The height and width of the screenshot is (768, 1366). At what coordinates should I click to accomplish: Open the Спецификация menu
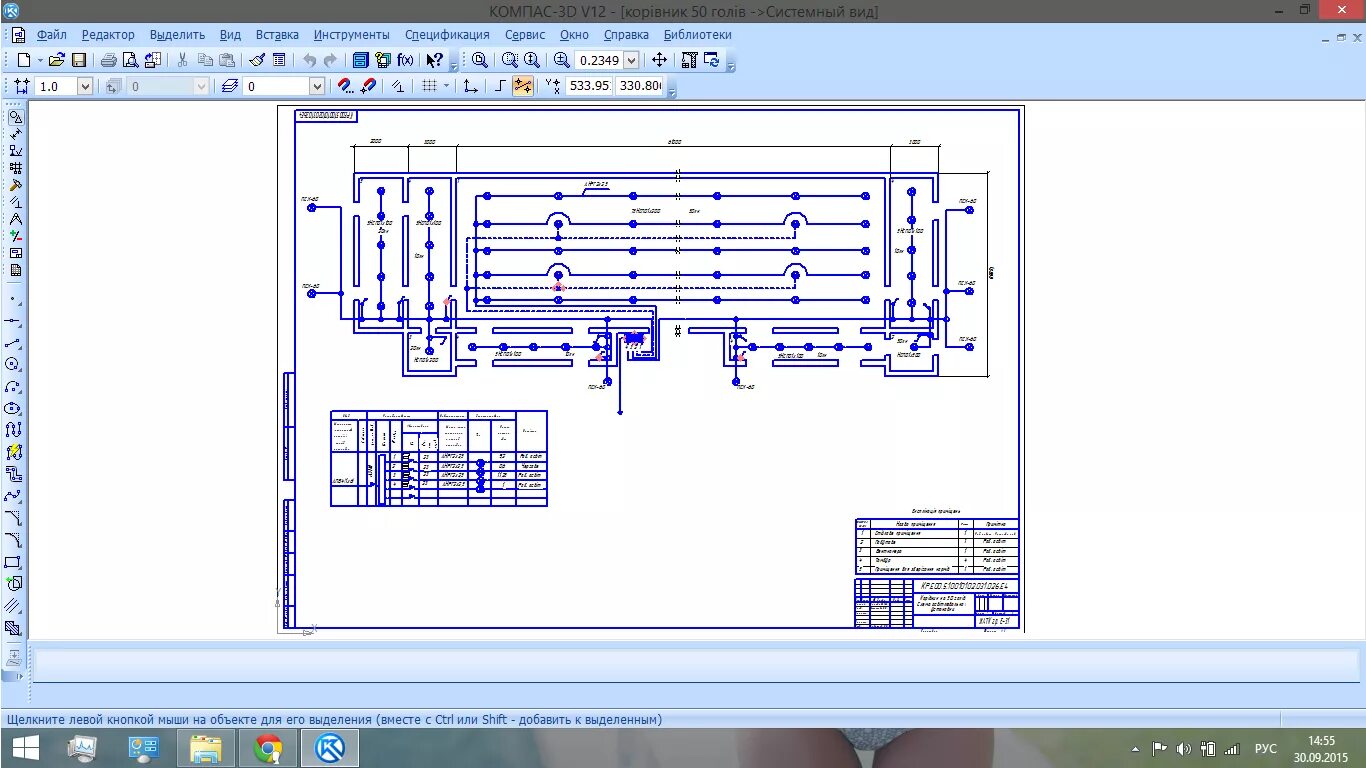point(447,34)
